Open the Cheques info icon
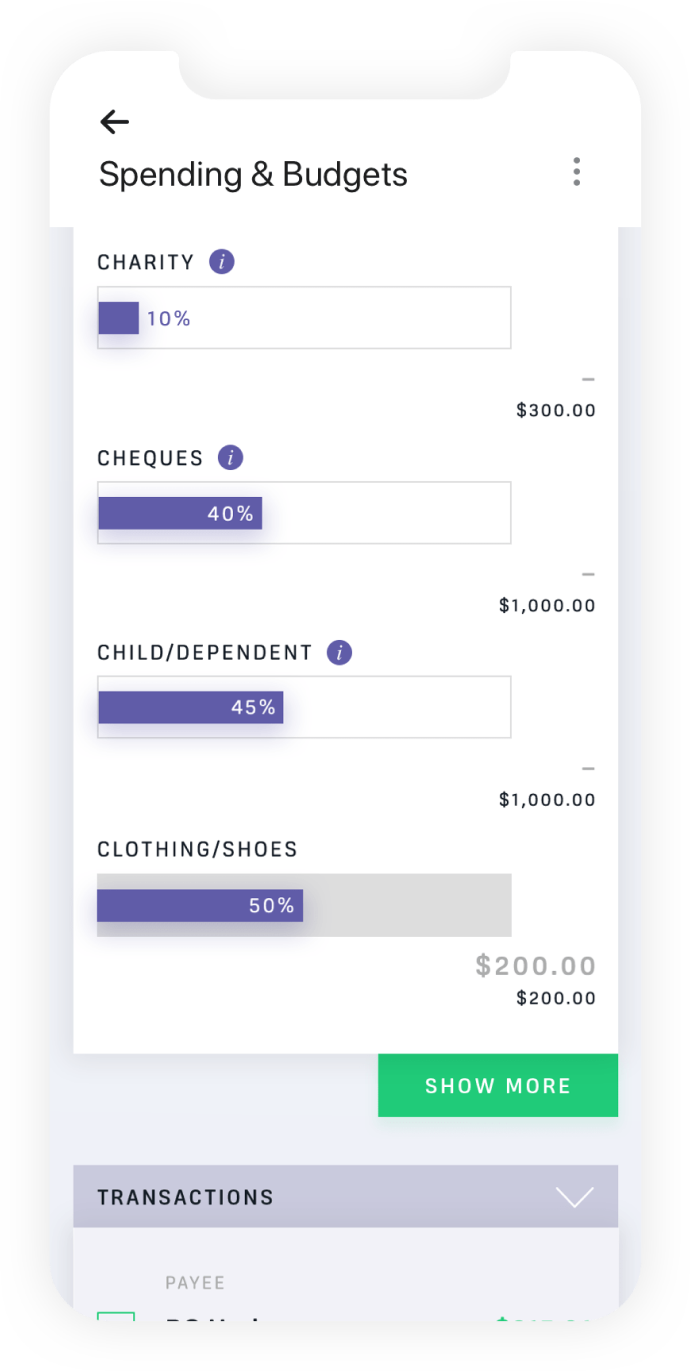The image size is (690, 1372). coord(230,458)
